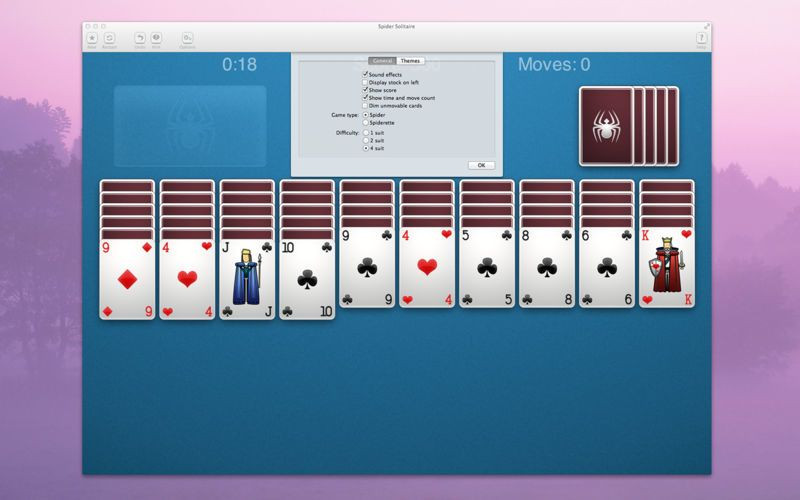This screenshot has width=800, height=500.
Task: Set difficulty to 2 suit
Action: [x=366, y=140]
